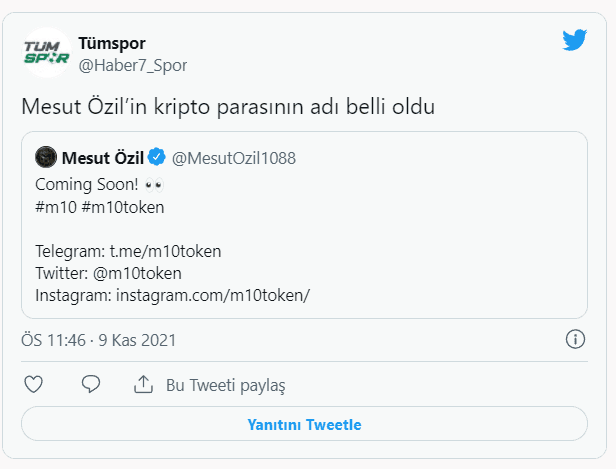Open the t.me/m10token Telegram link
The image size is (616, 469).
[x=165, y=252]
